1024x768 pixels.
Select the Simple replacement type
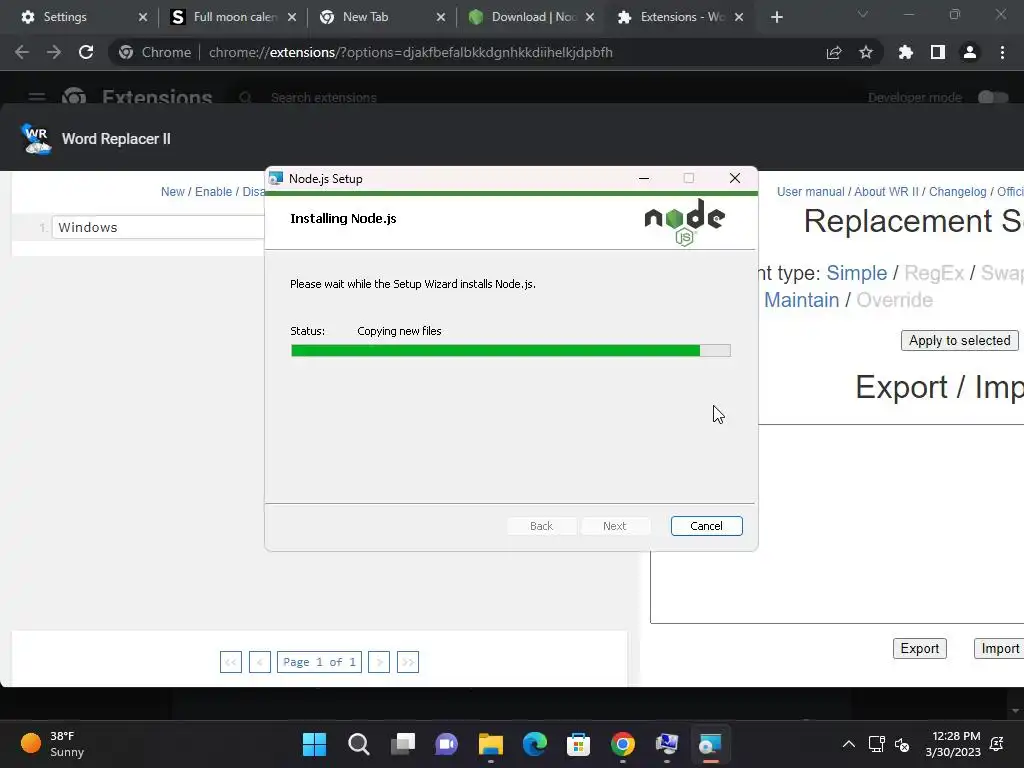856,273
